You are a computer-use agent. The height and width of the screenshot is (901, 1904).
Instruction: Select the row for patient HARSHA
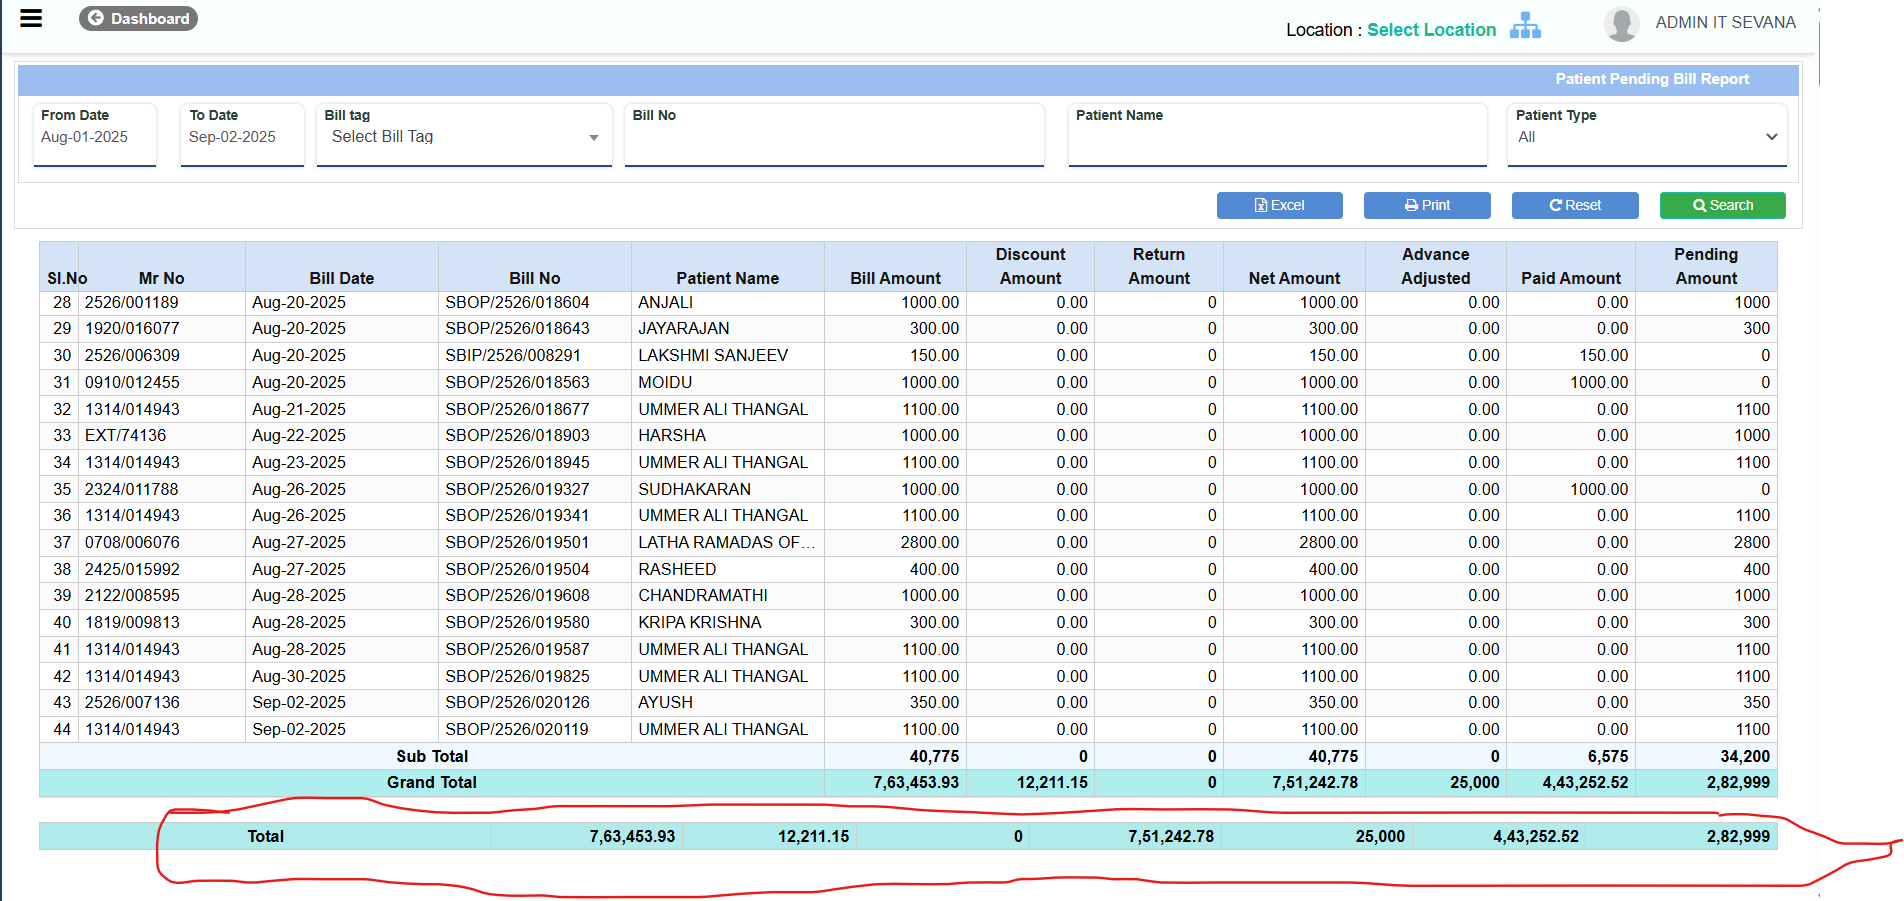click(x=672, y=435)
